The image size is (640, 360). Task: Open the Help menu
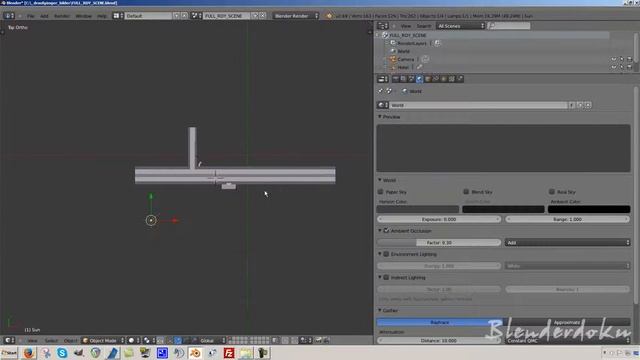[x=102, y=16]
